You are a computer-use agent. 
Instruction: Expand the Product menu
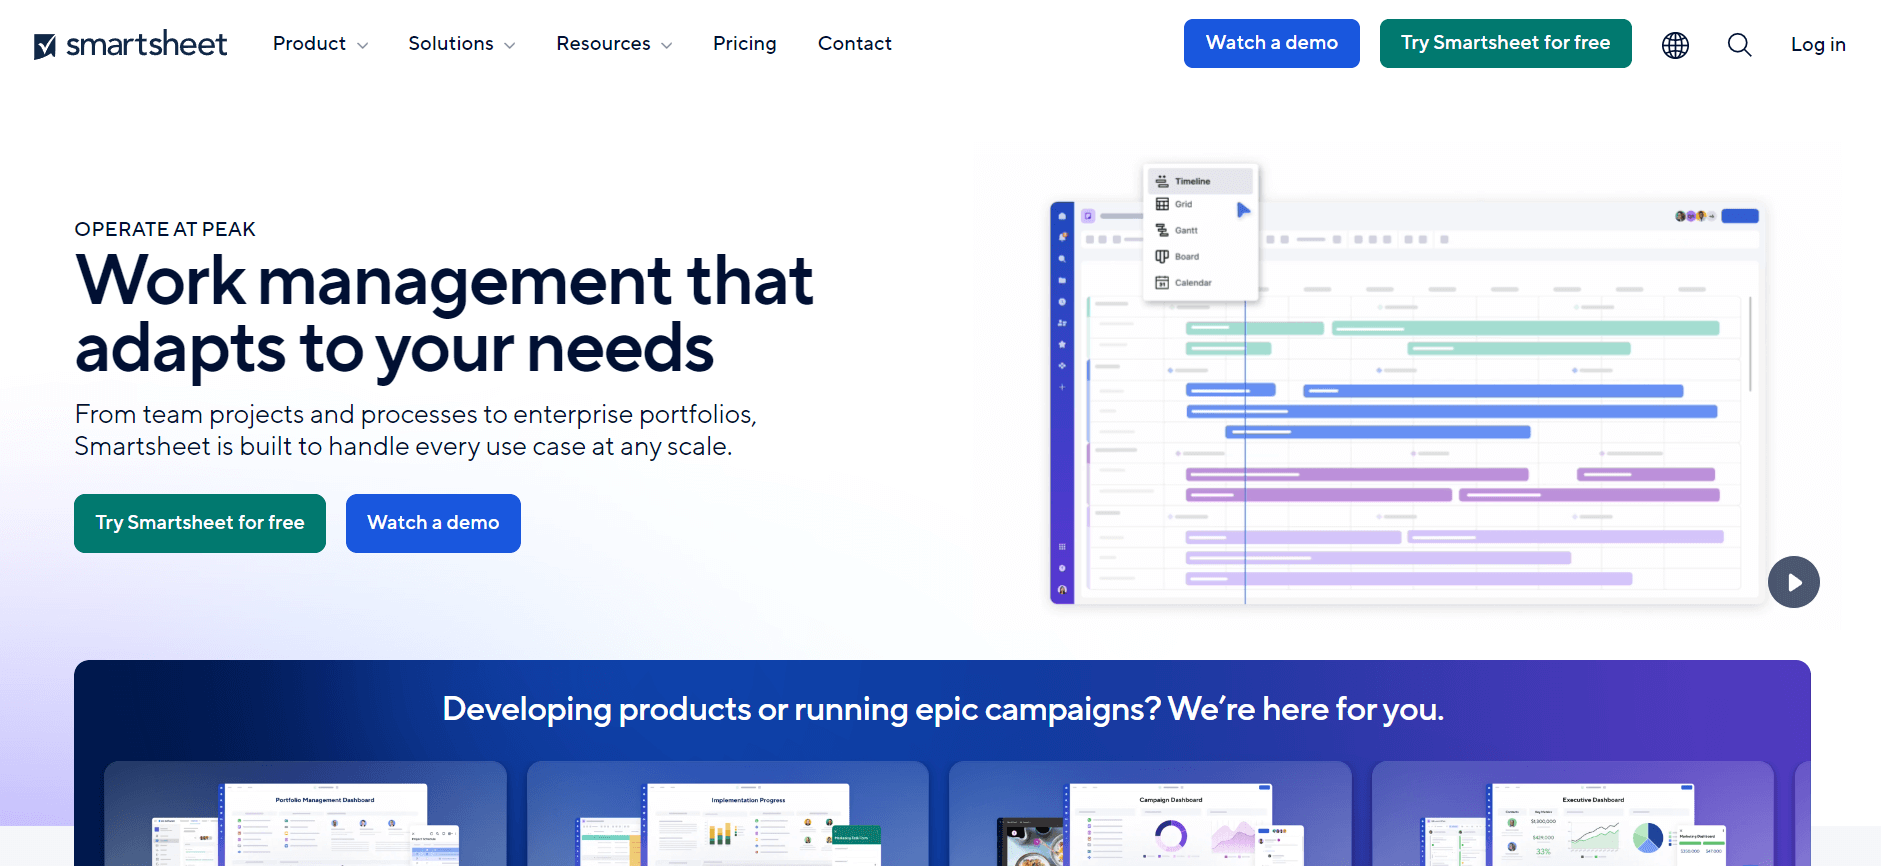point(320,44)
